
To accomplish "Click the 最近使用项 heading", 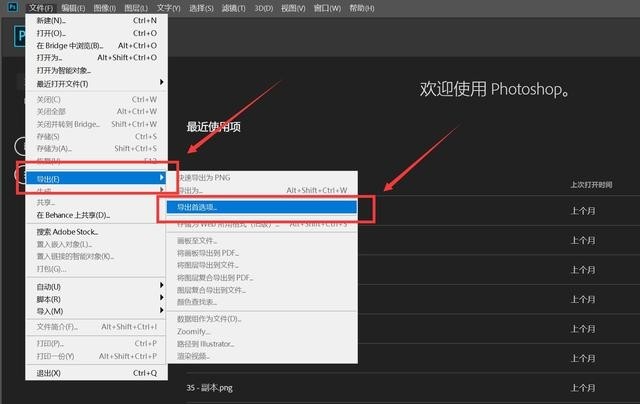I will click(x=213, y=127).
